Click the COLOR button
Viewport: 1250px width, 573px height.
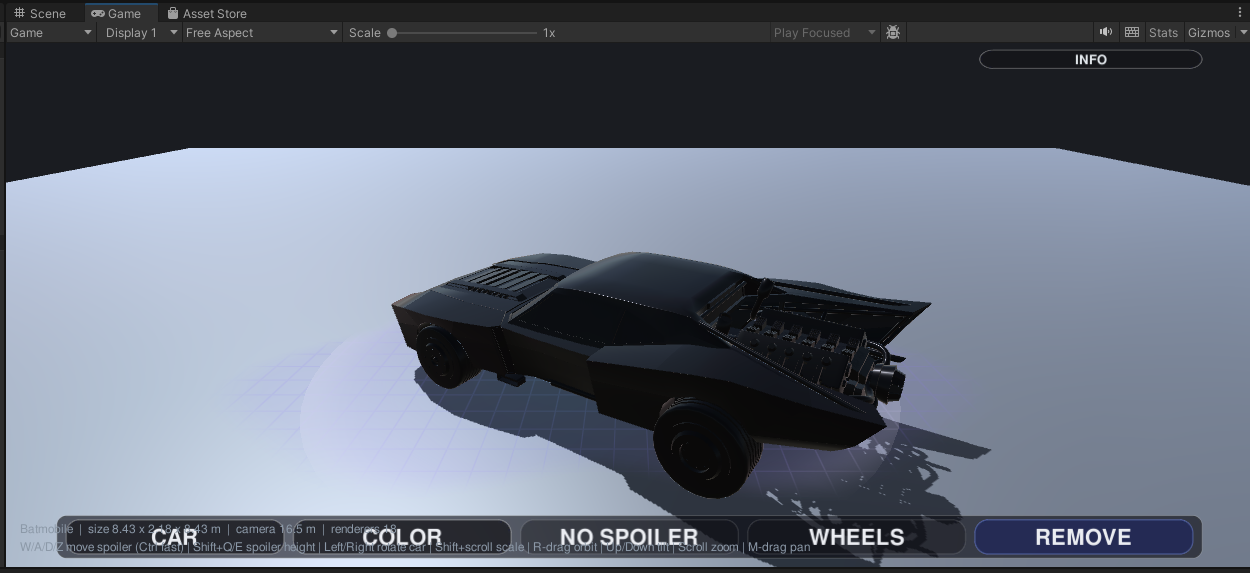point(402,537)
